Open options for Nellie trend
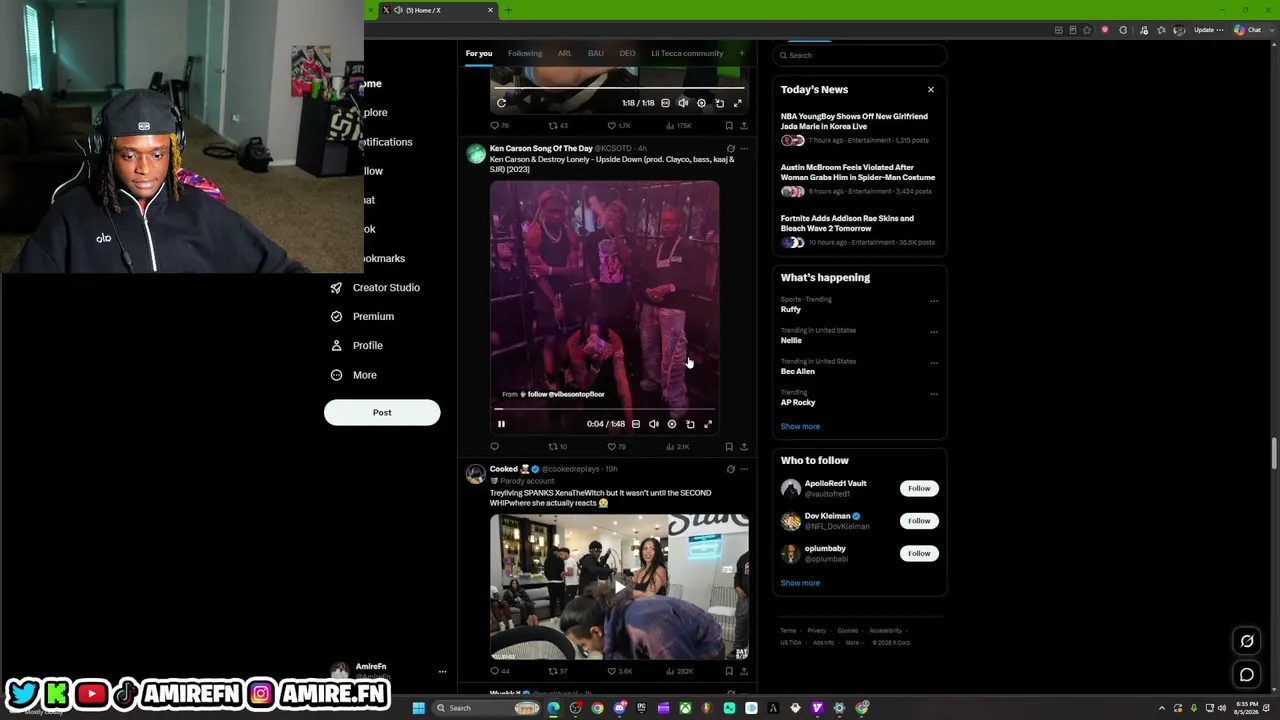This screenshot has width=1280, height=720. [934, 332]
